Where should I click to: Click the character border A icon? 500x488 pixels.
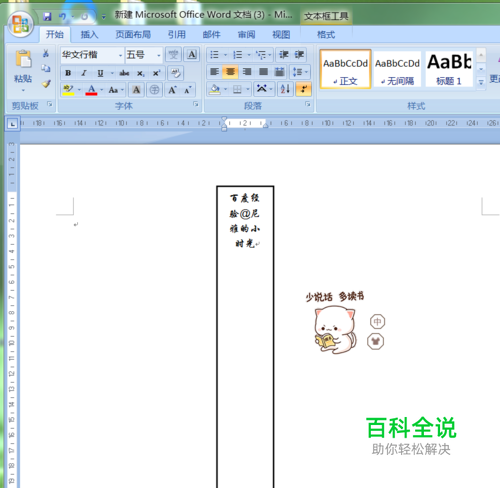tap(192, 55)
